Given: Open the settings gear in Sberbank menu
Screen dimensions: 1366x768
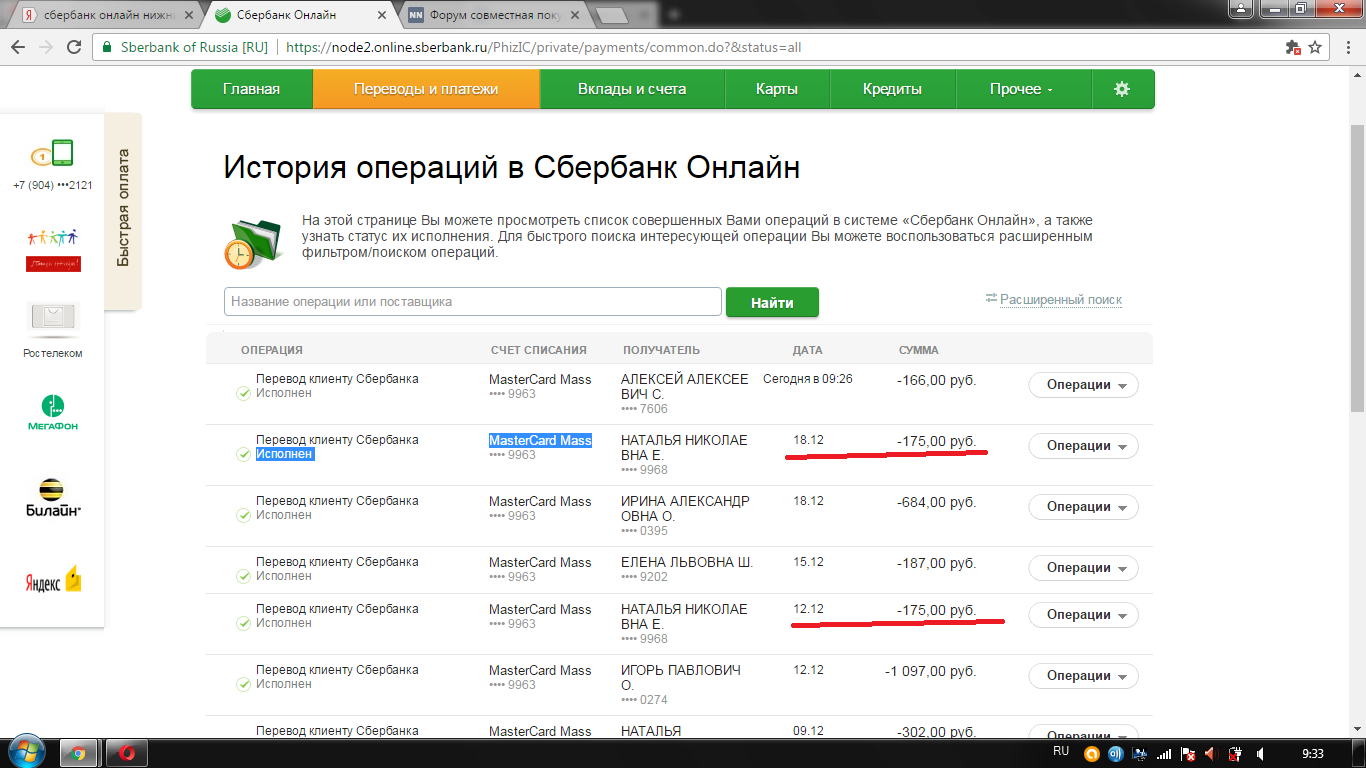Looking at the screenshot, I should tap(1122, 89).
